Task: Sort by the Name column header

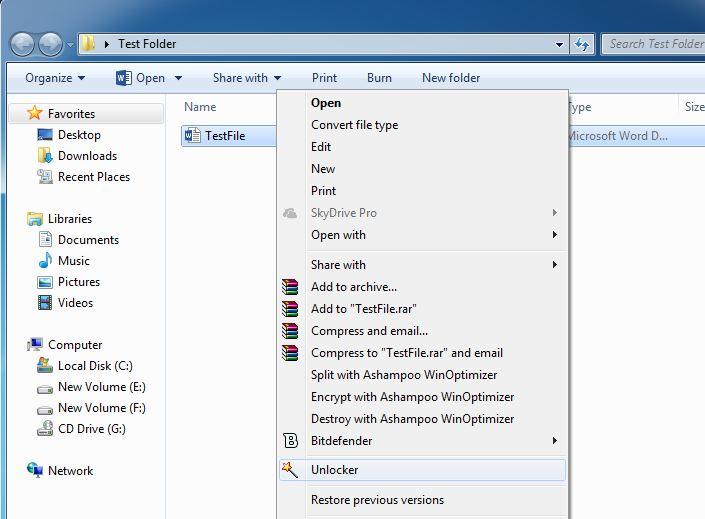Action: point(200,107)
